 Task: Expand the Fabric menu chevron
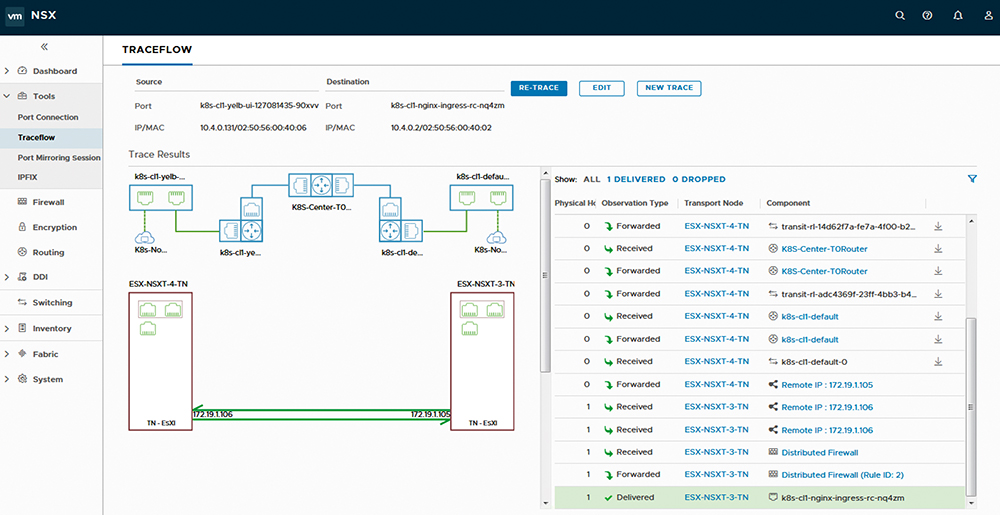6,354
